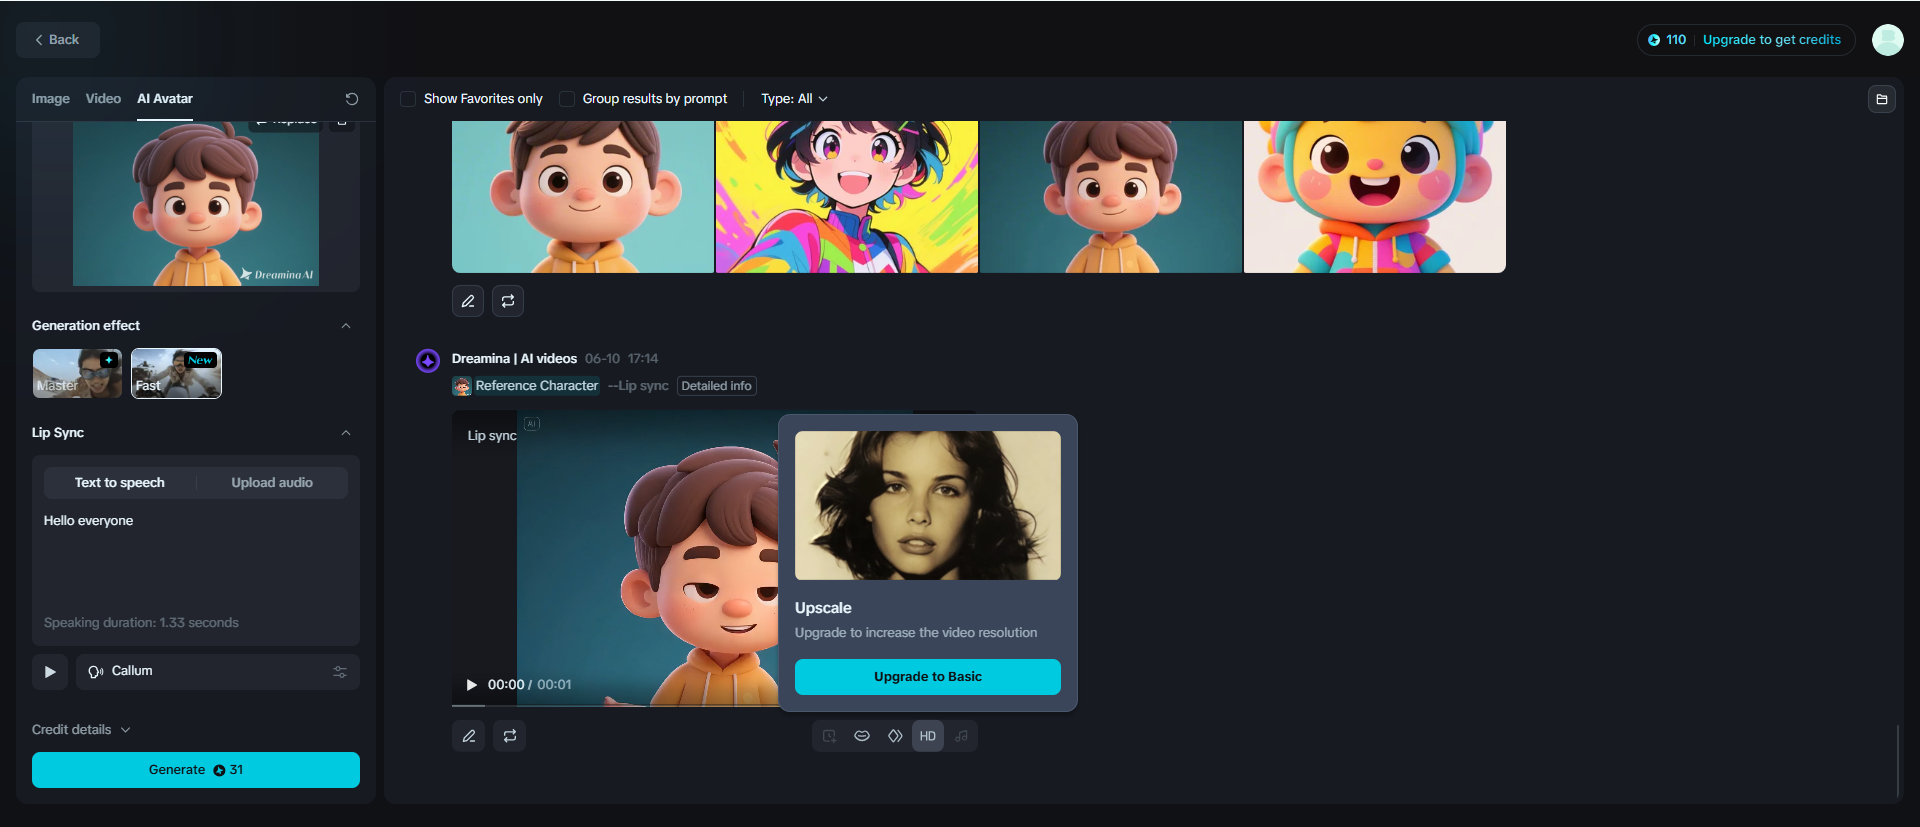
Task: Enable Group results by prompt
Action: (567, 99)
